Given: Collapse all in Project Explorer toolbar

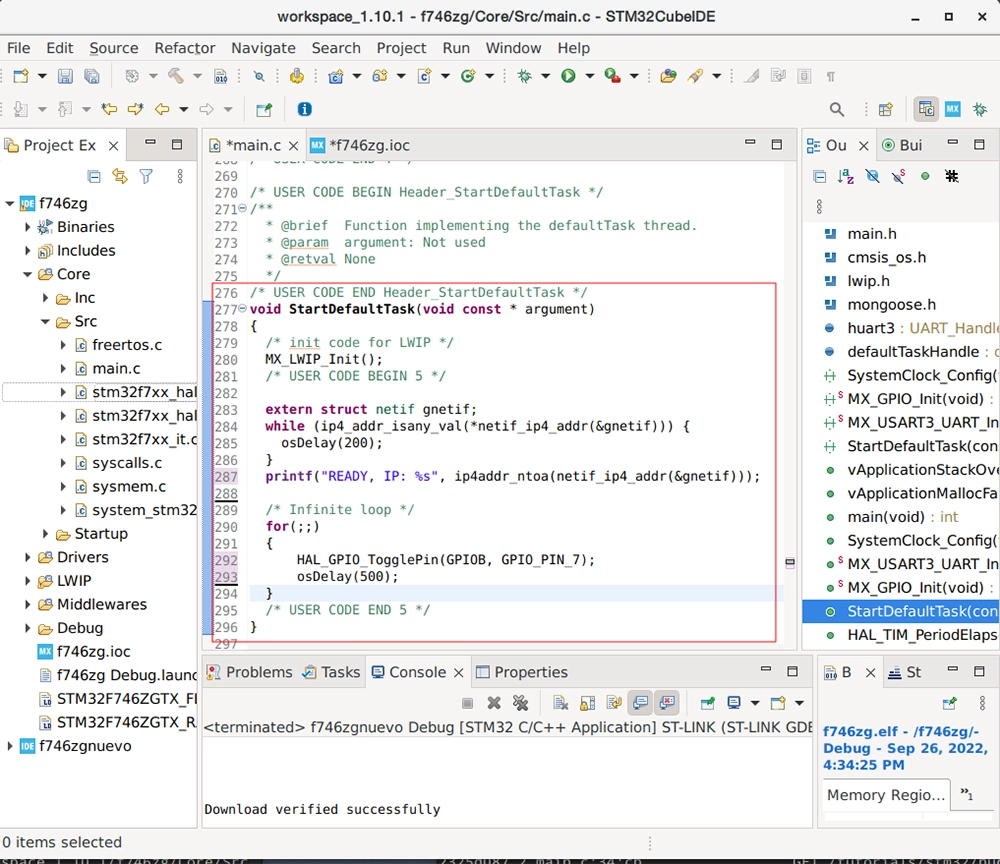Looking at the screenshot, I should tap(94, 176).
